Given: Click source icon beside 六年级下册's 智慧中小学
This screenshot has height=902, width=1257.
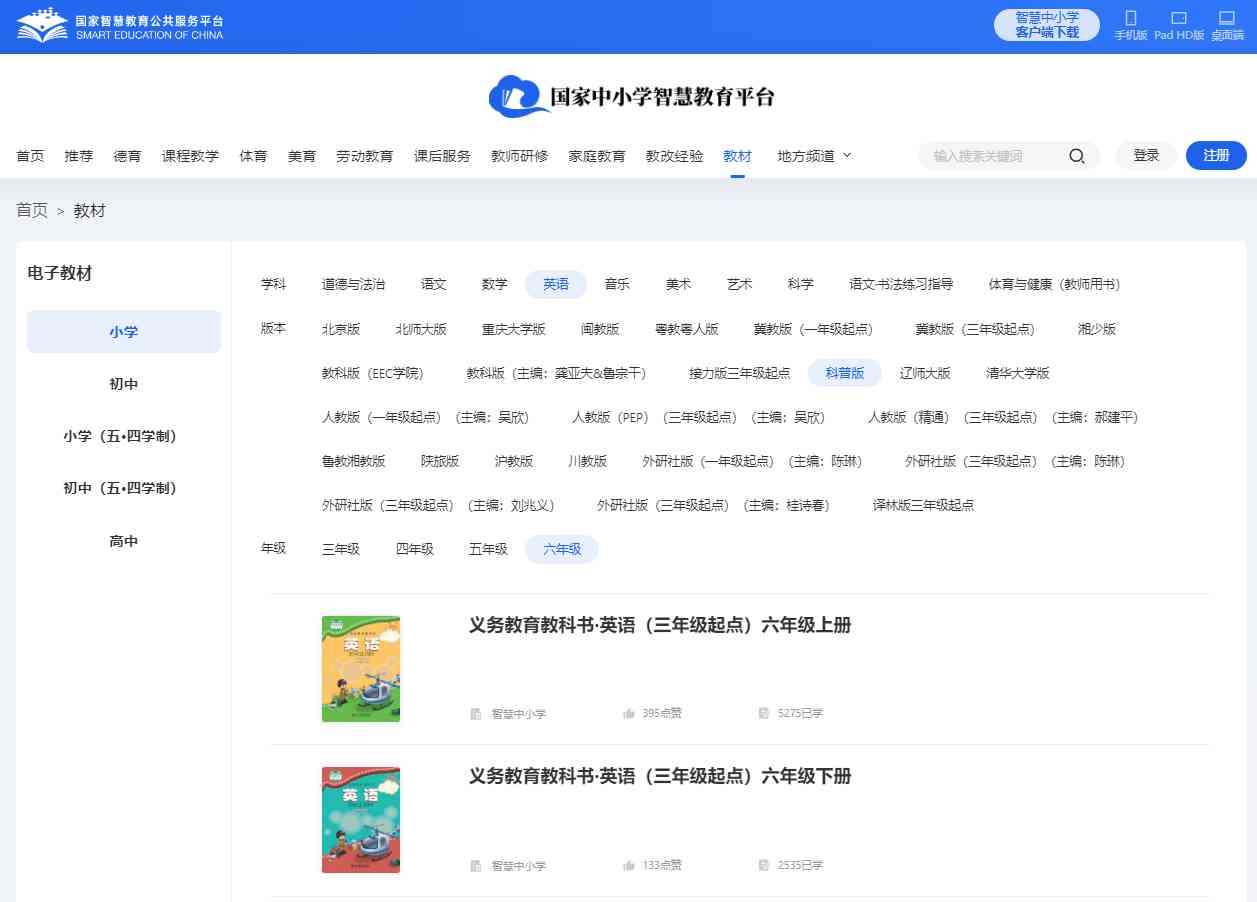Looking at the screenshot, I should point(476,865).
